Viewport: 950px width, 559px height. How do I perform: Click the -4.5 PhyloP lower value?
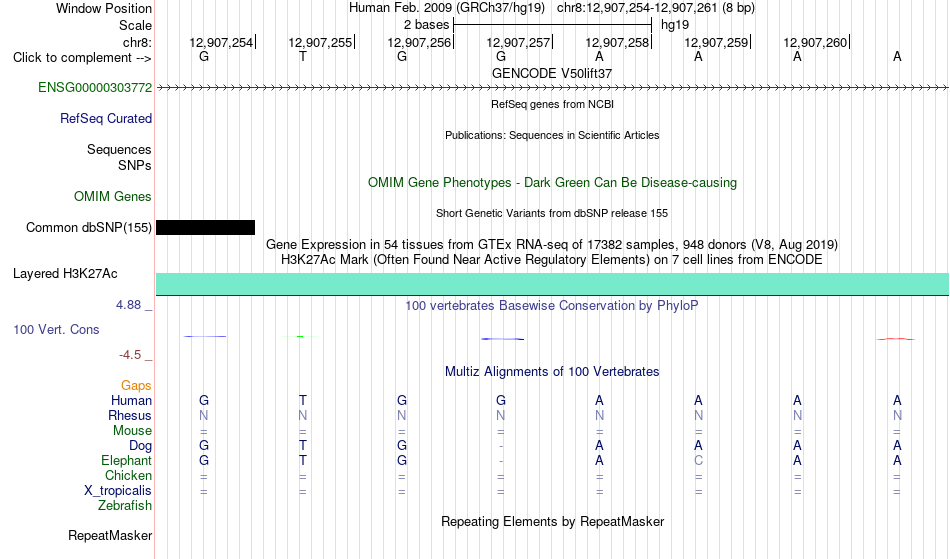tap(130, 355)
